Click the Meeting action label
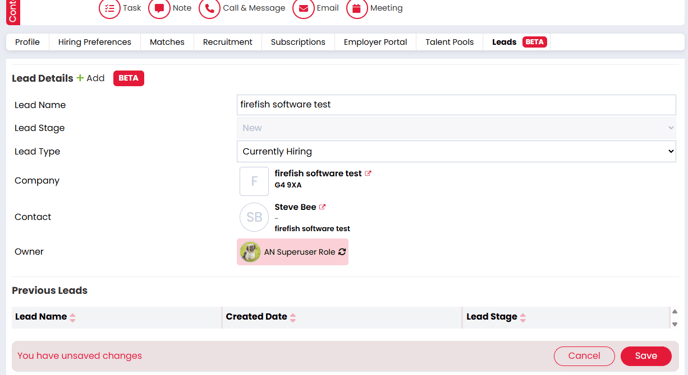Screen dimensions: 688x375 (386, 8)
